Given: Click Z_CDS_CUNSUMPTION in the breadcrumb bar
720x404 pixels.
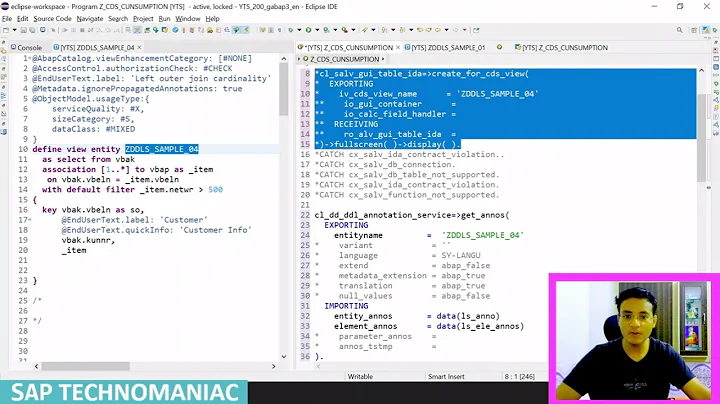Looking at the screenshot, I should pos(344,59).
